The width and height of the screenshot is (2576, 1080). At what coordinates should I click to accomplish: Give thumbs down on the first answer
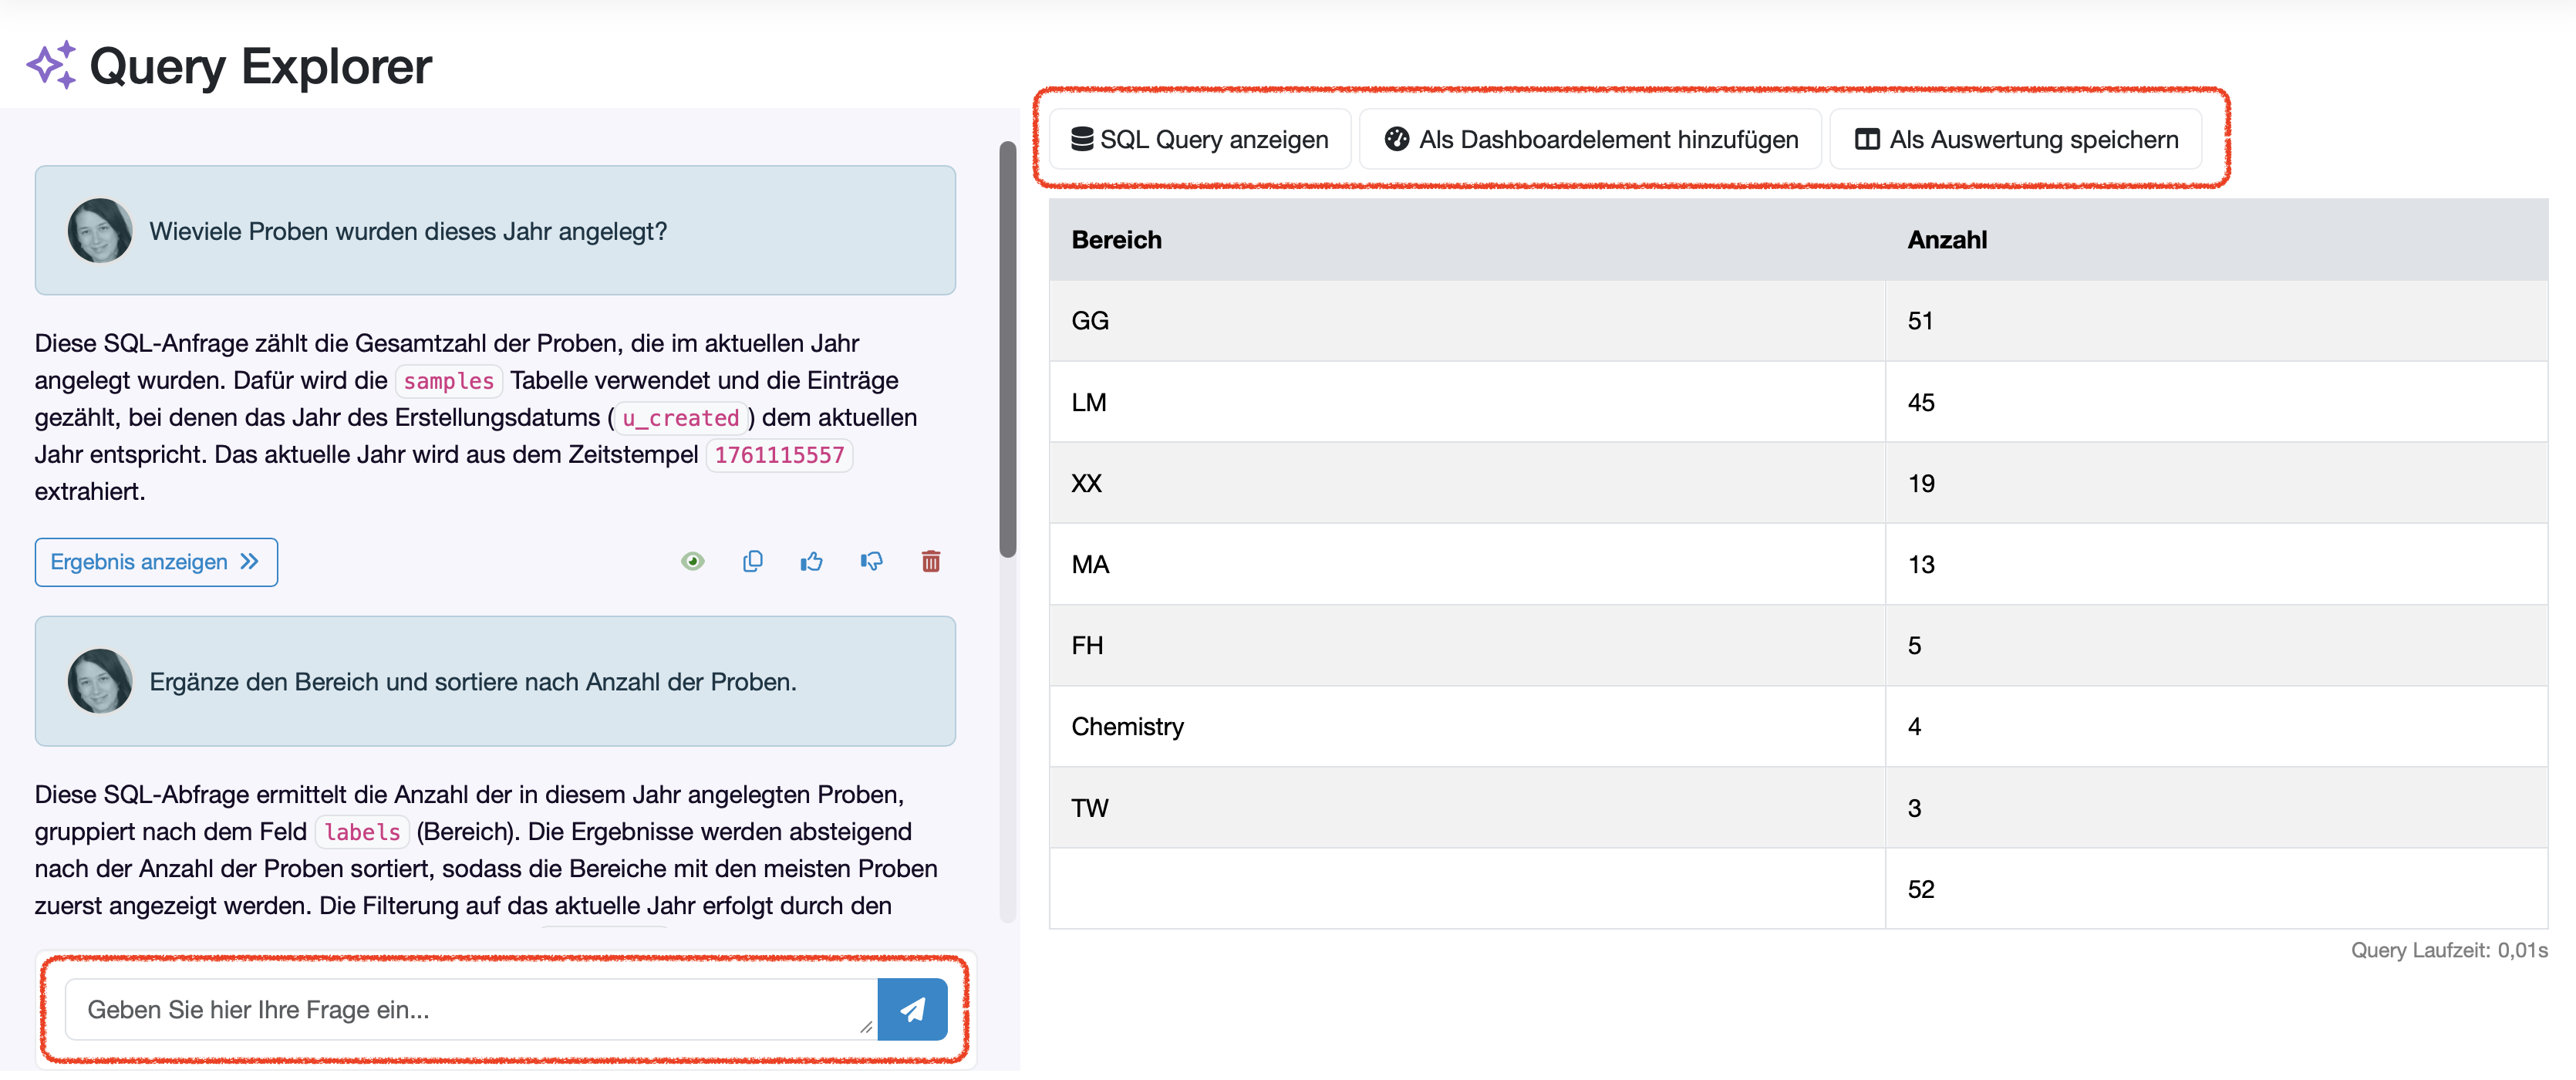coord(871,561)
